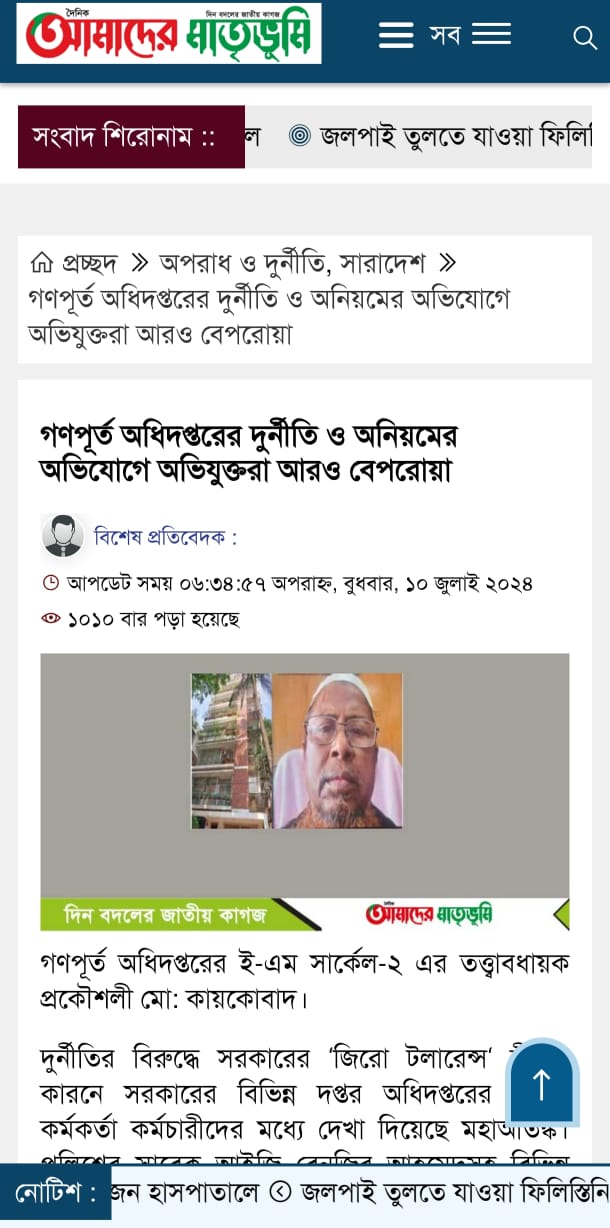Click the clock icon beside update time
The image size is (610, 1228).
point(50,583)
